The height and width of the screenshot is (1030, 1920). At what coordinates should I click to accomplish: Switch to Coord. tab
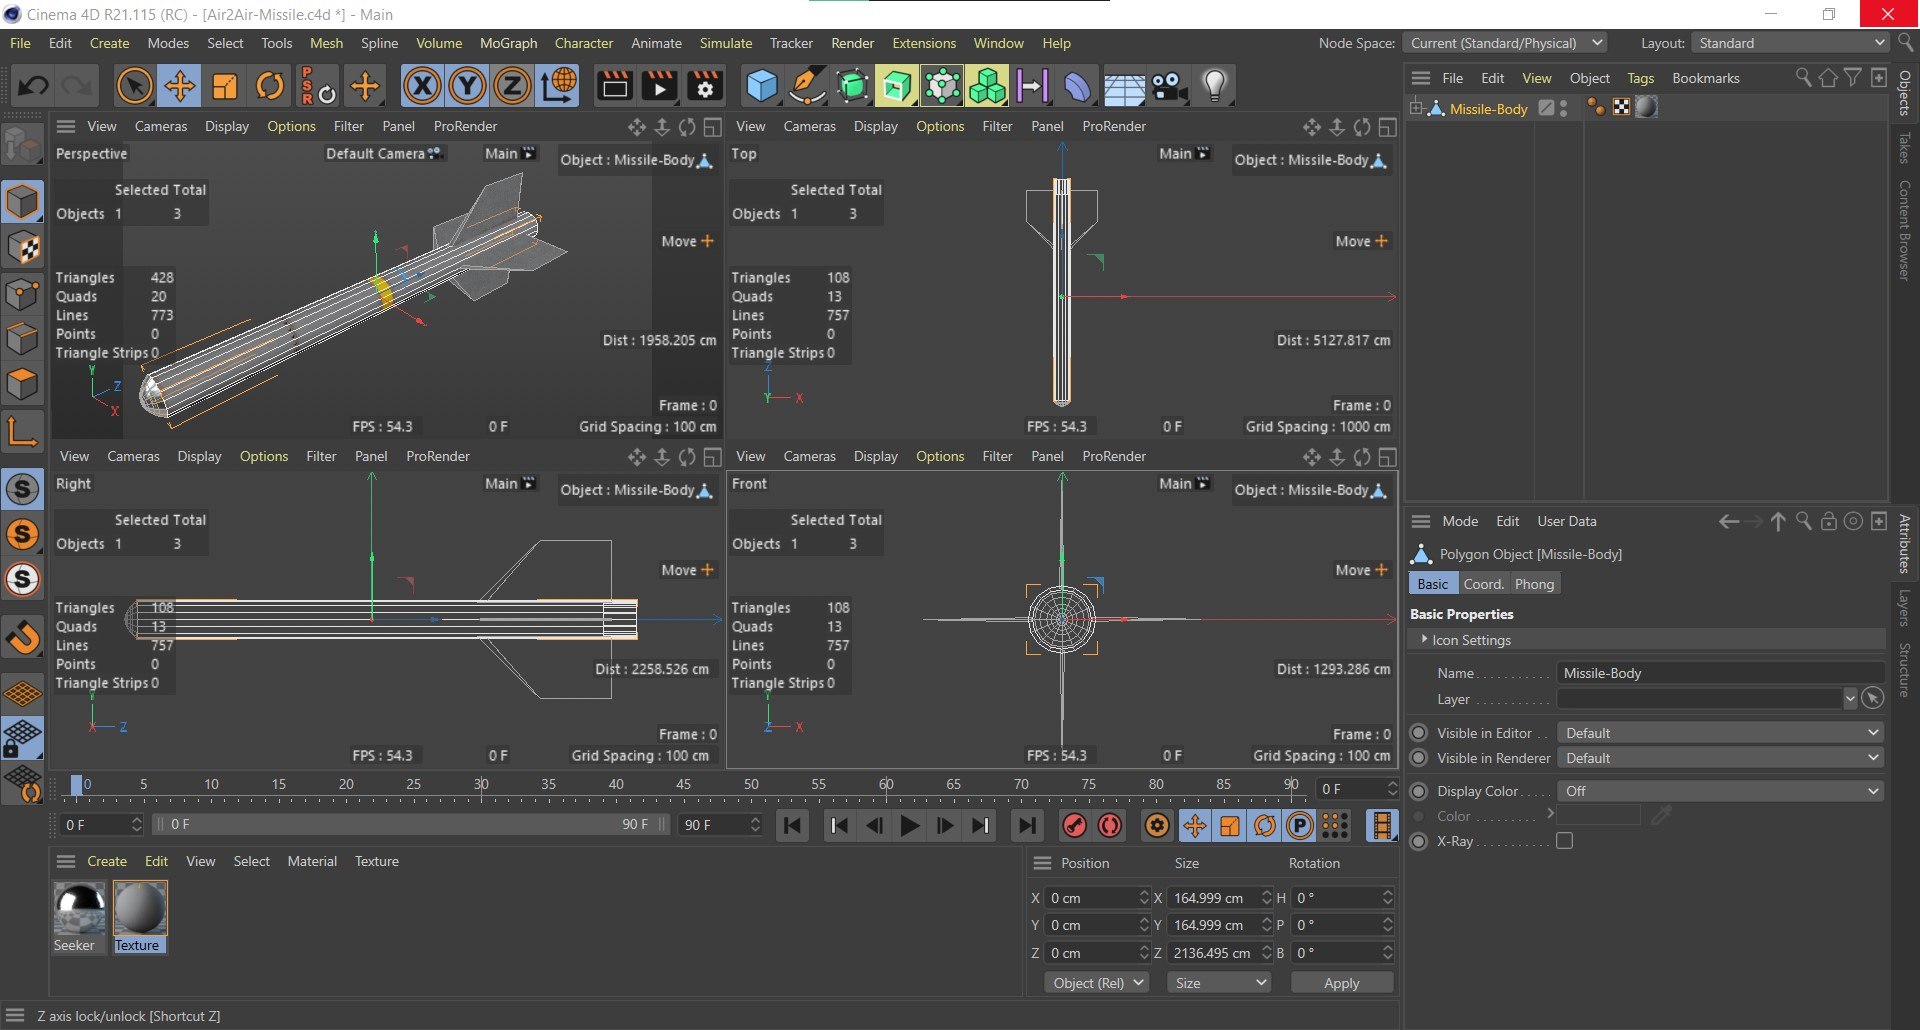[x=1483, y=584]
